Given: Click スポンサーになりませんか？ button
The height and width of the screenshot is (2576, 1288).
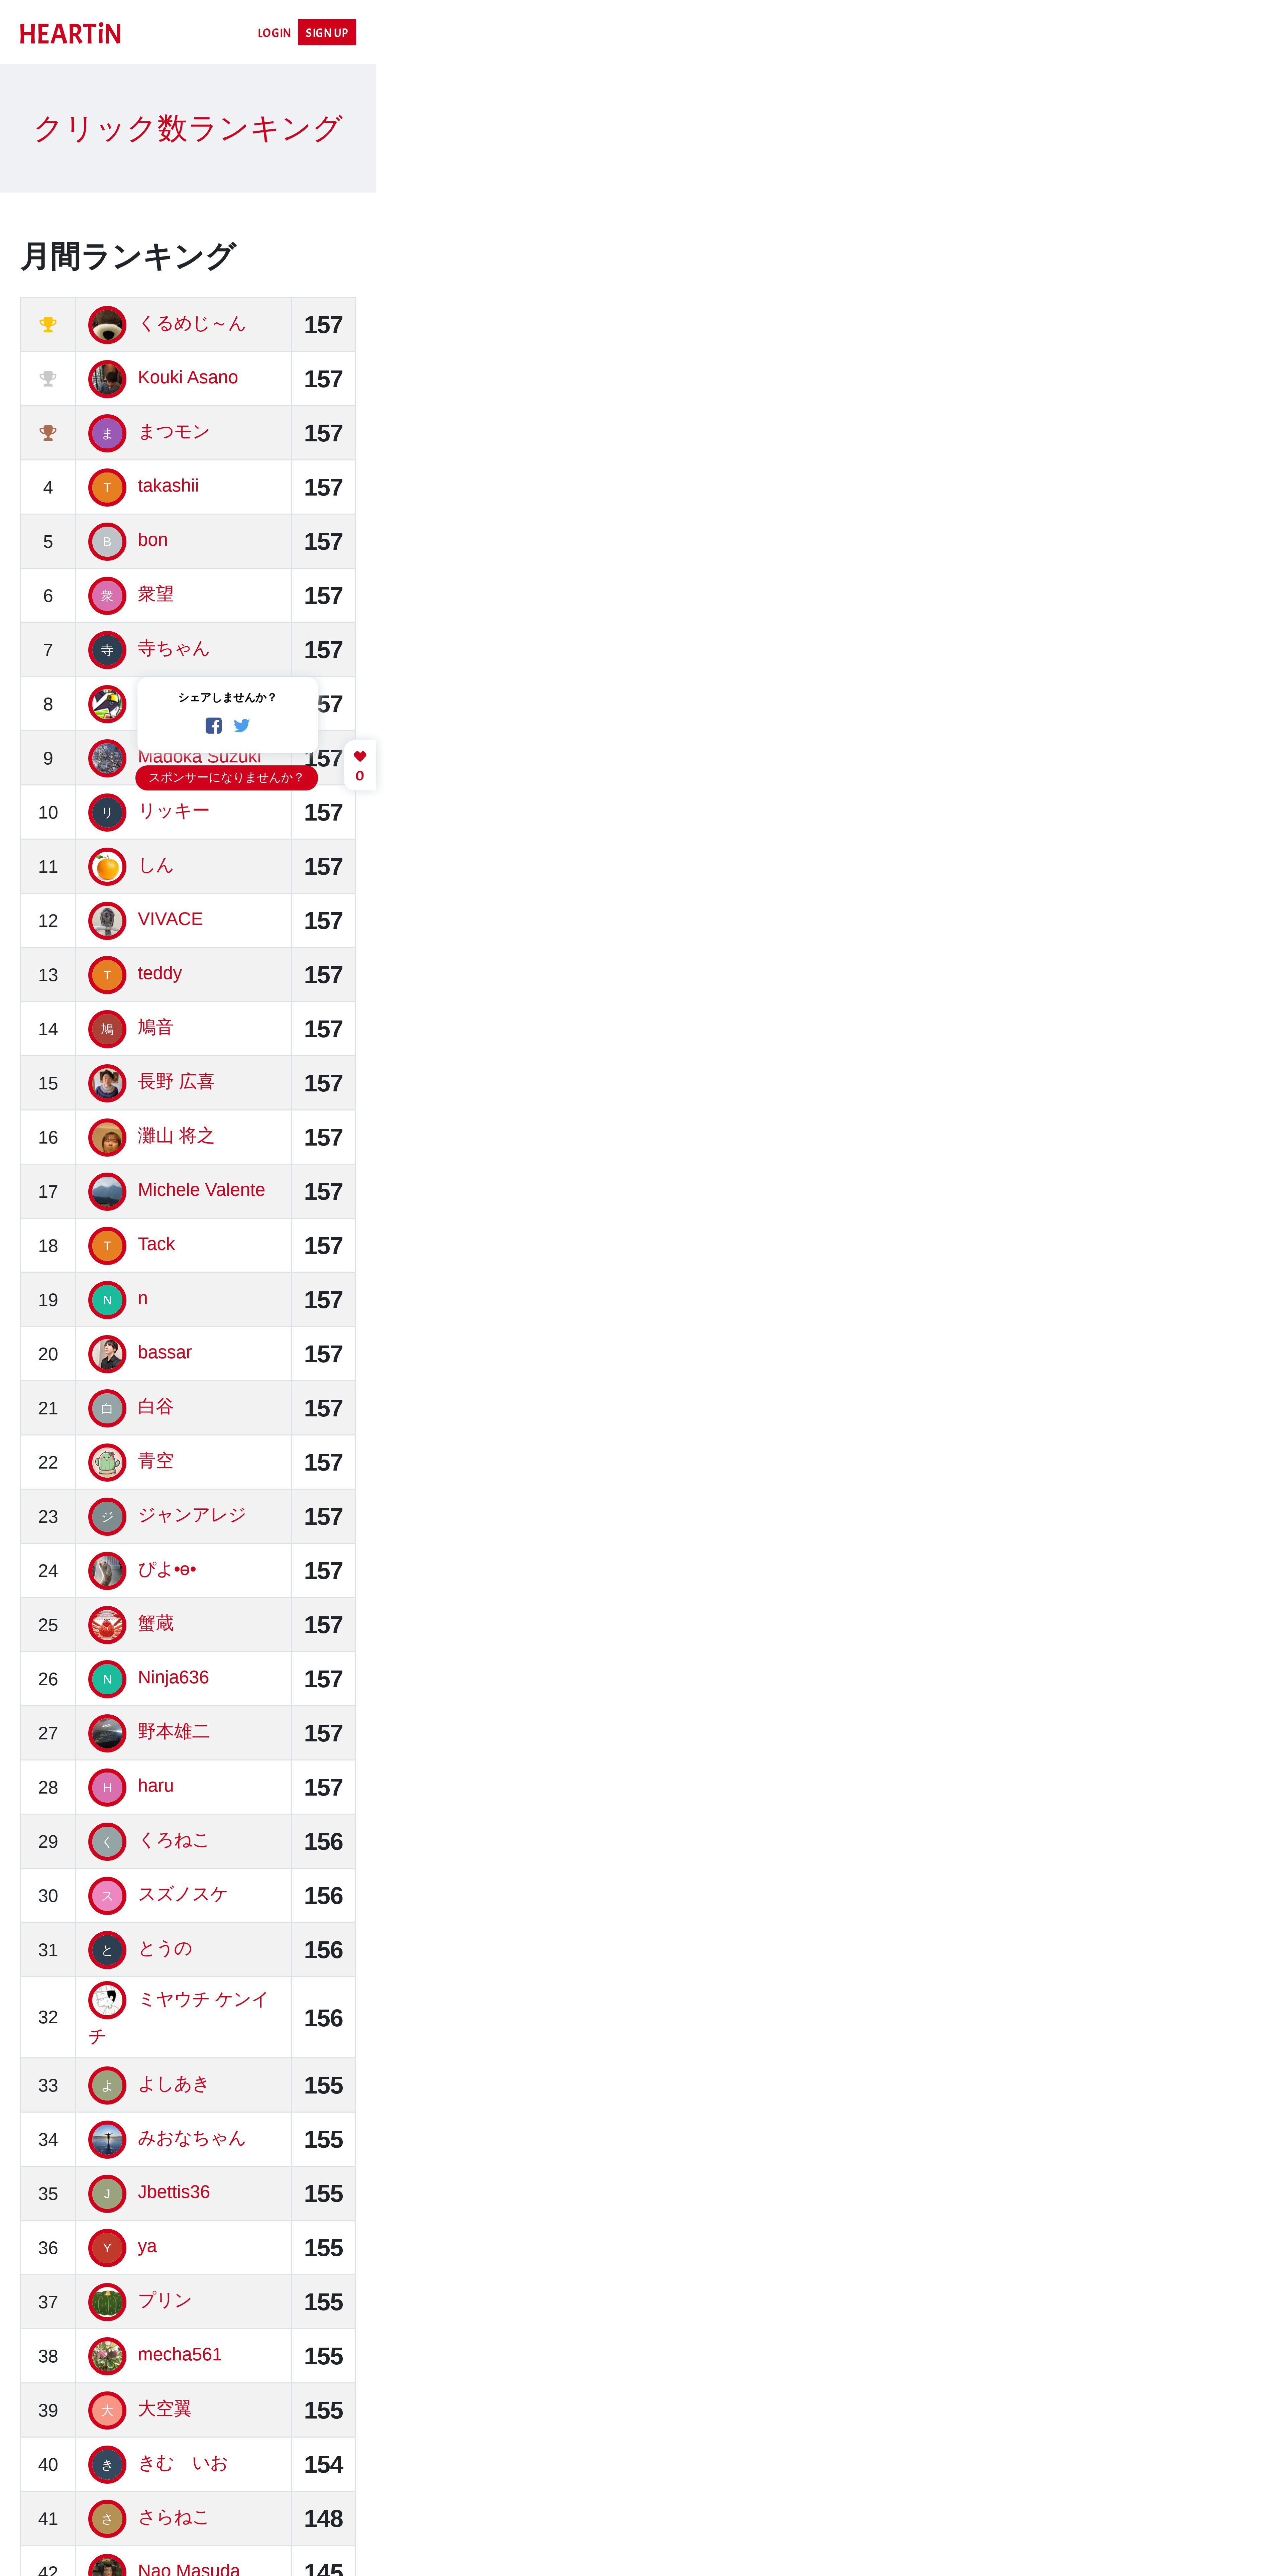Looking at the screenshot, I should [226, 777].
